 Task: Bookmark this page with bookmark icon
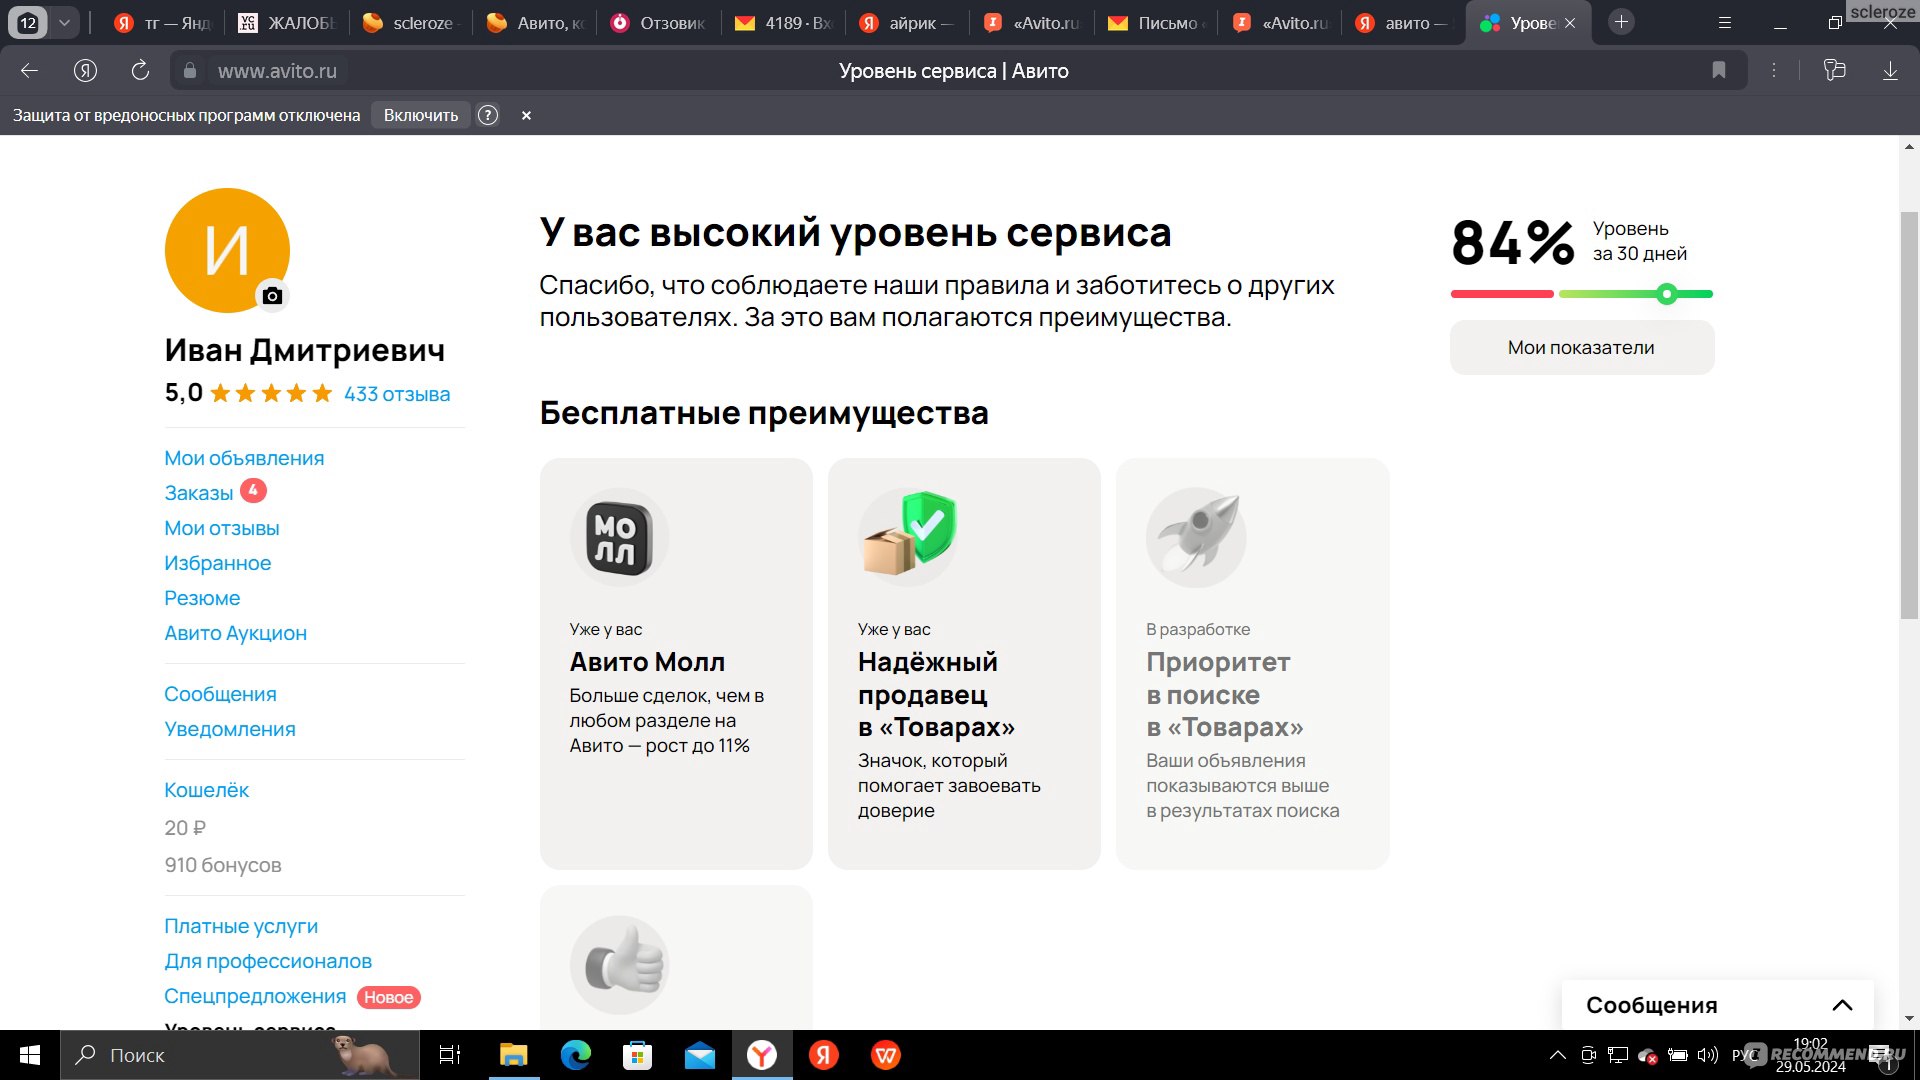tap(1718, 70)
